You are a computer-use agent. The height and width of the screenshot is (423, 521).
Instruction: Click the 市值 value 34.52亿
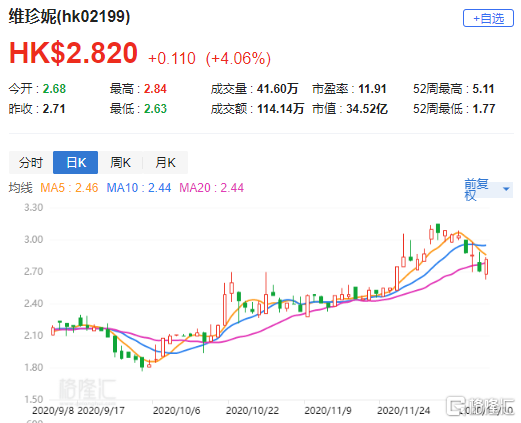click(367, 109)
